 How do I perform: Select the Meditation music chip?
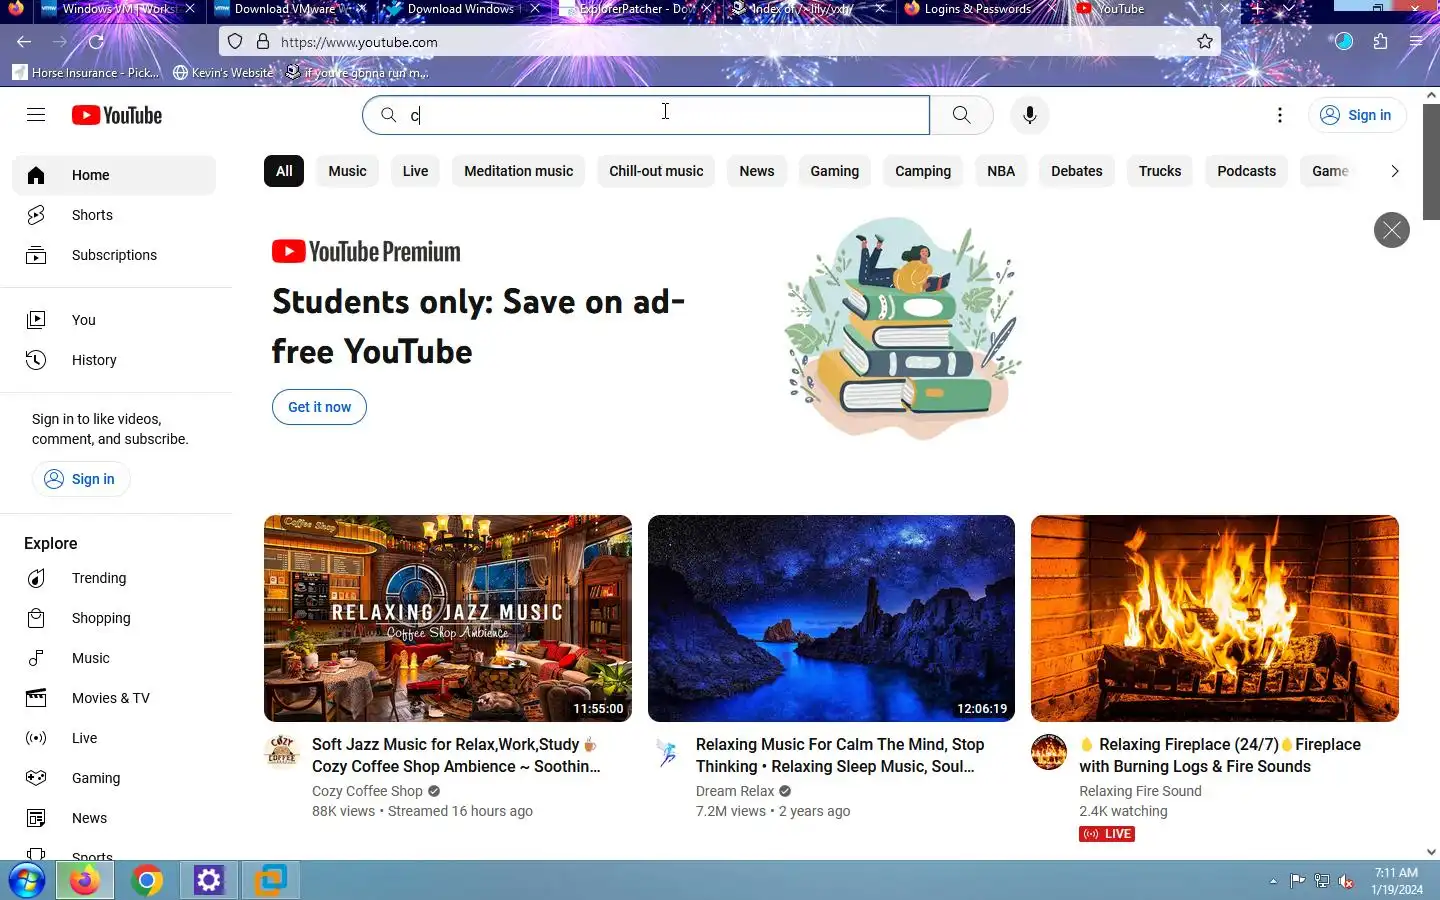[518, 171]
